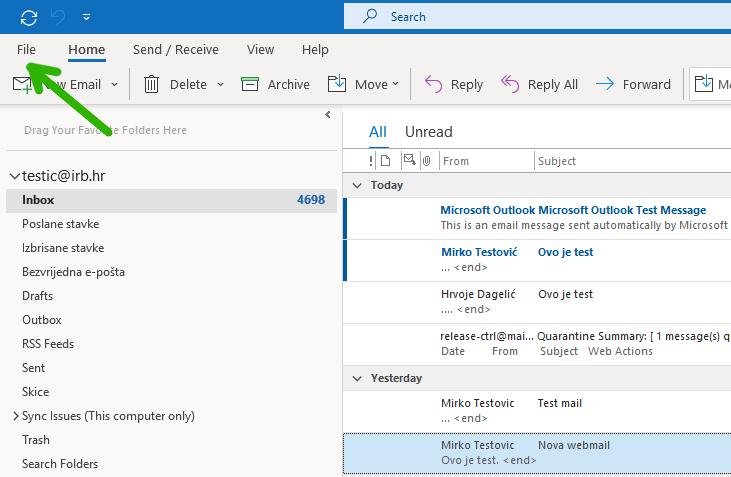Open the Move dropdown arrow
This screenshot has width=731, height=477.
click(x=395, y=84)
